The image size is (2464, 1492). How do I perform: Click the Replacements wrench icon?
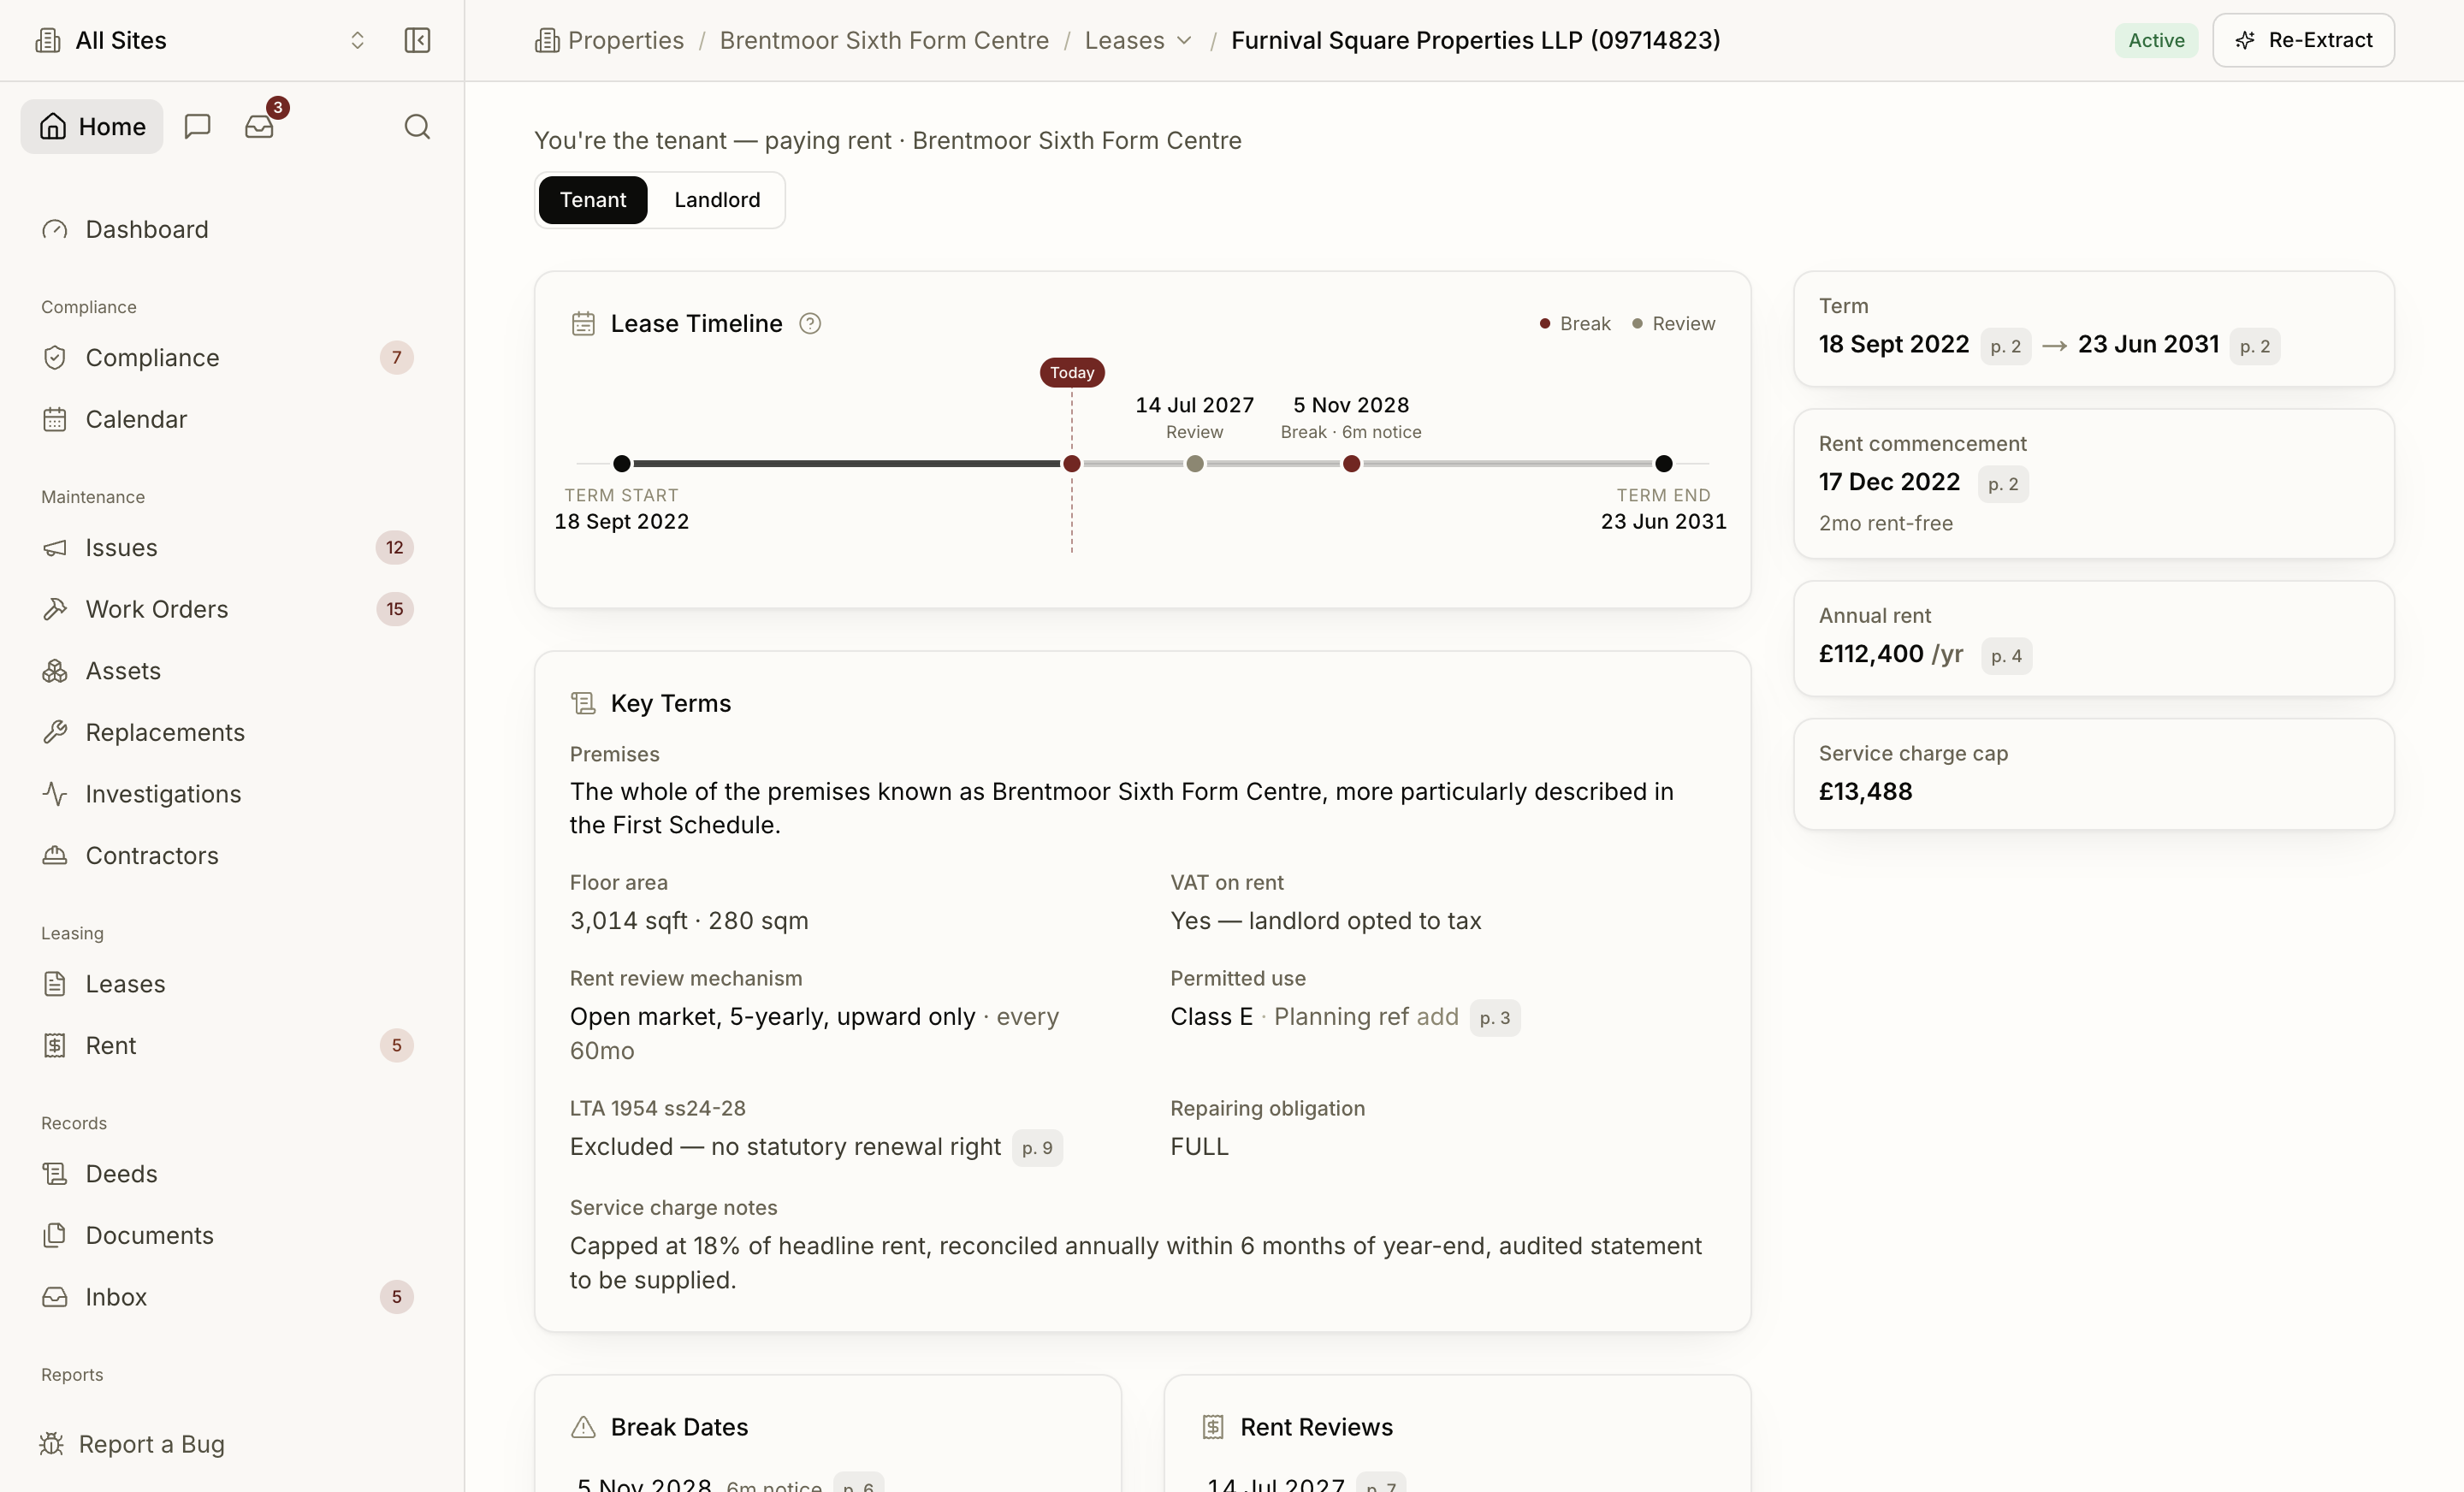coord(55,732)
